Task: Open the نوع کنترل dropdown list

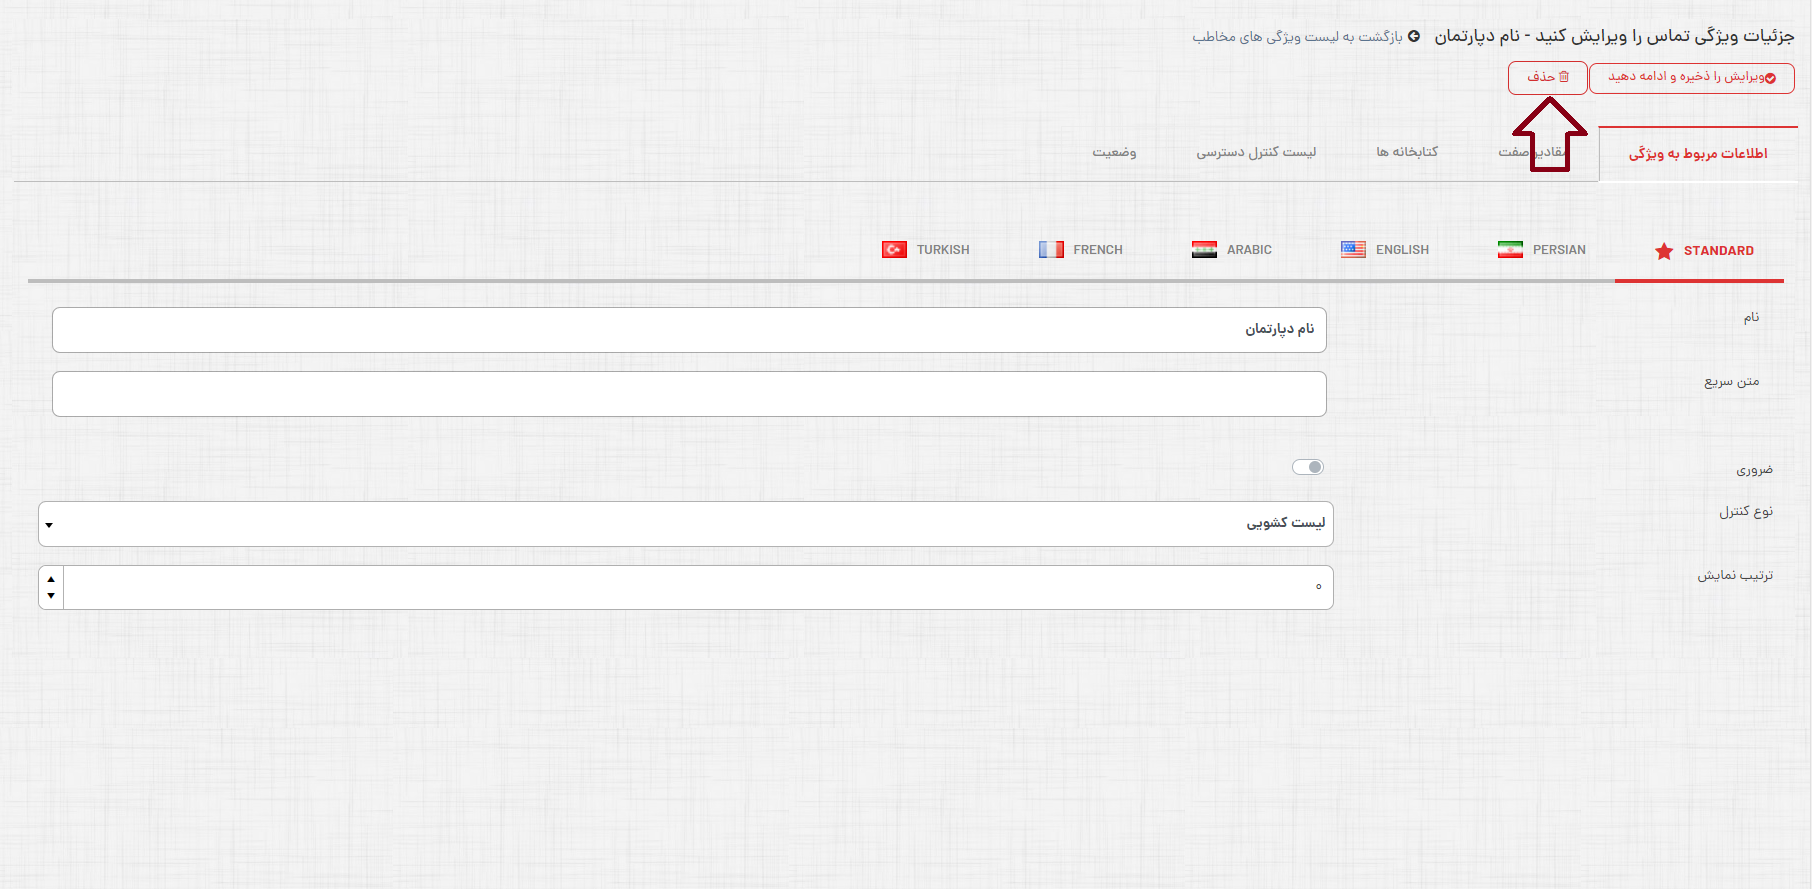Action: [x=686, y=524]
